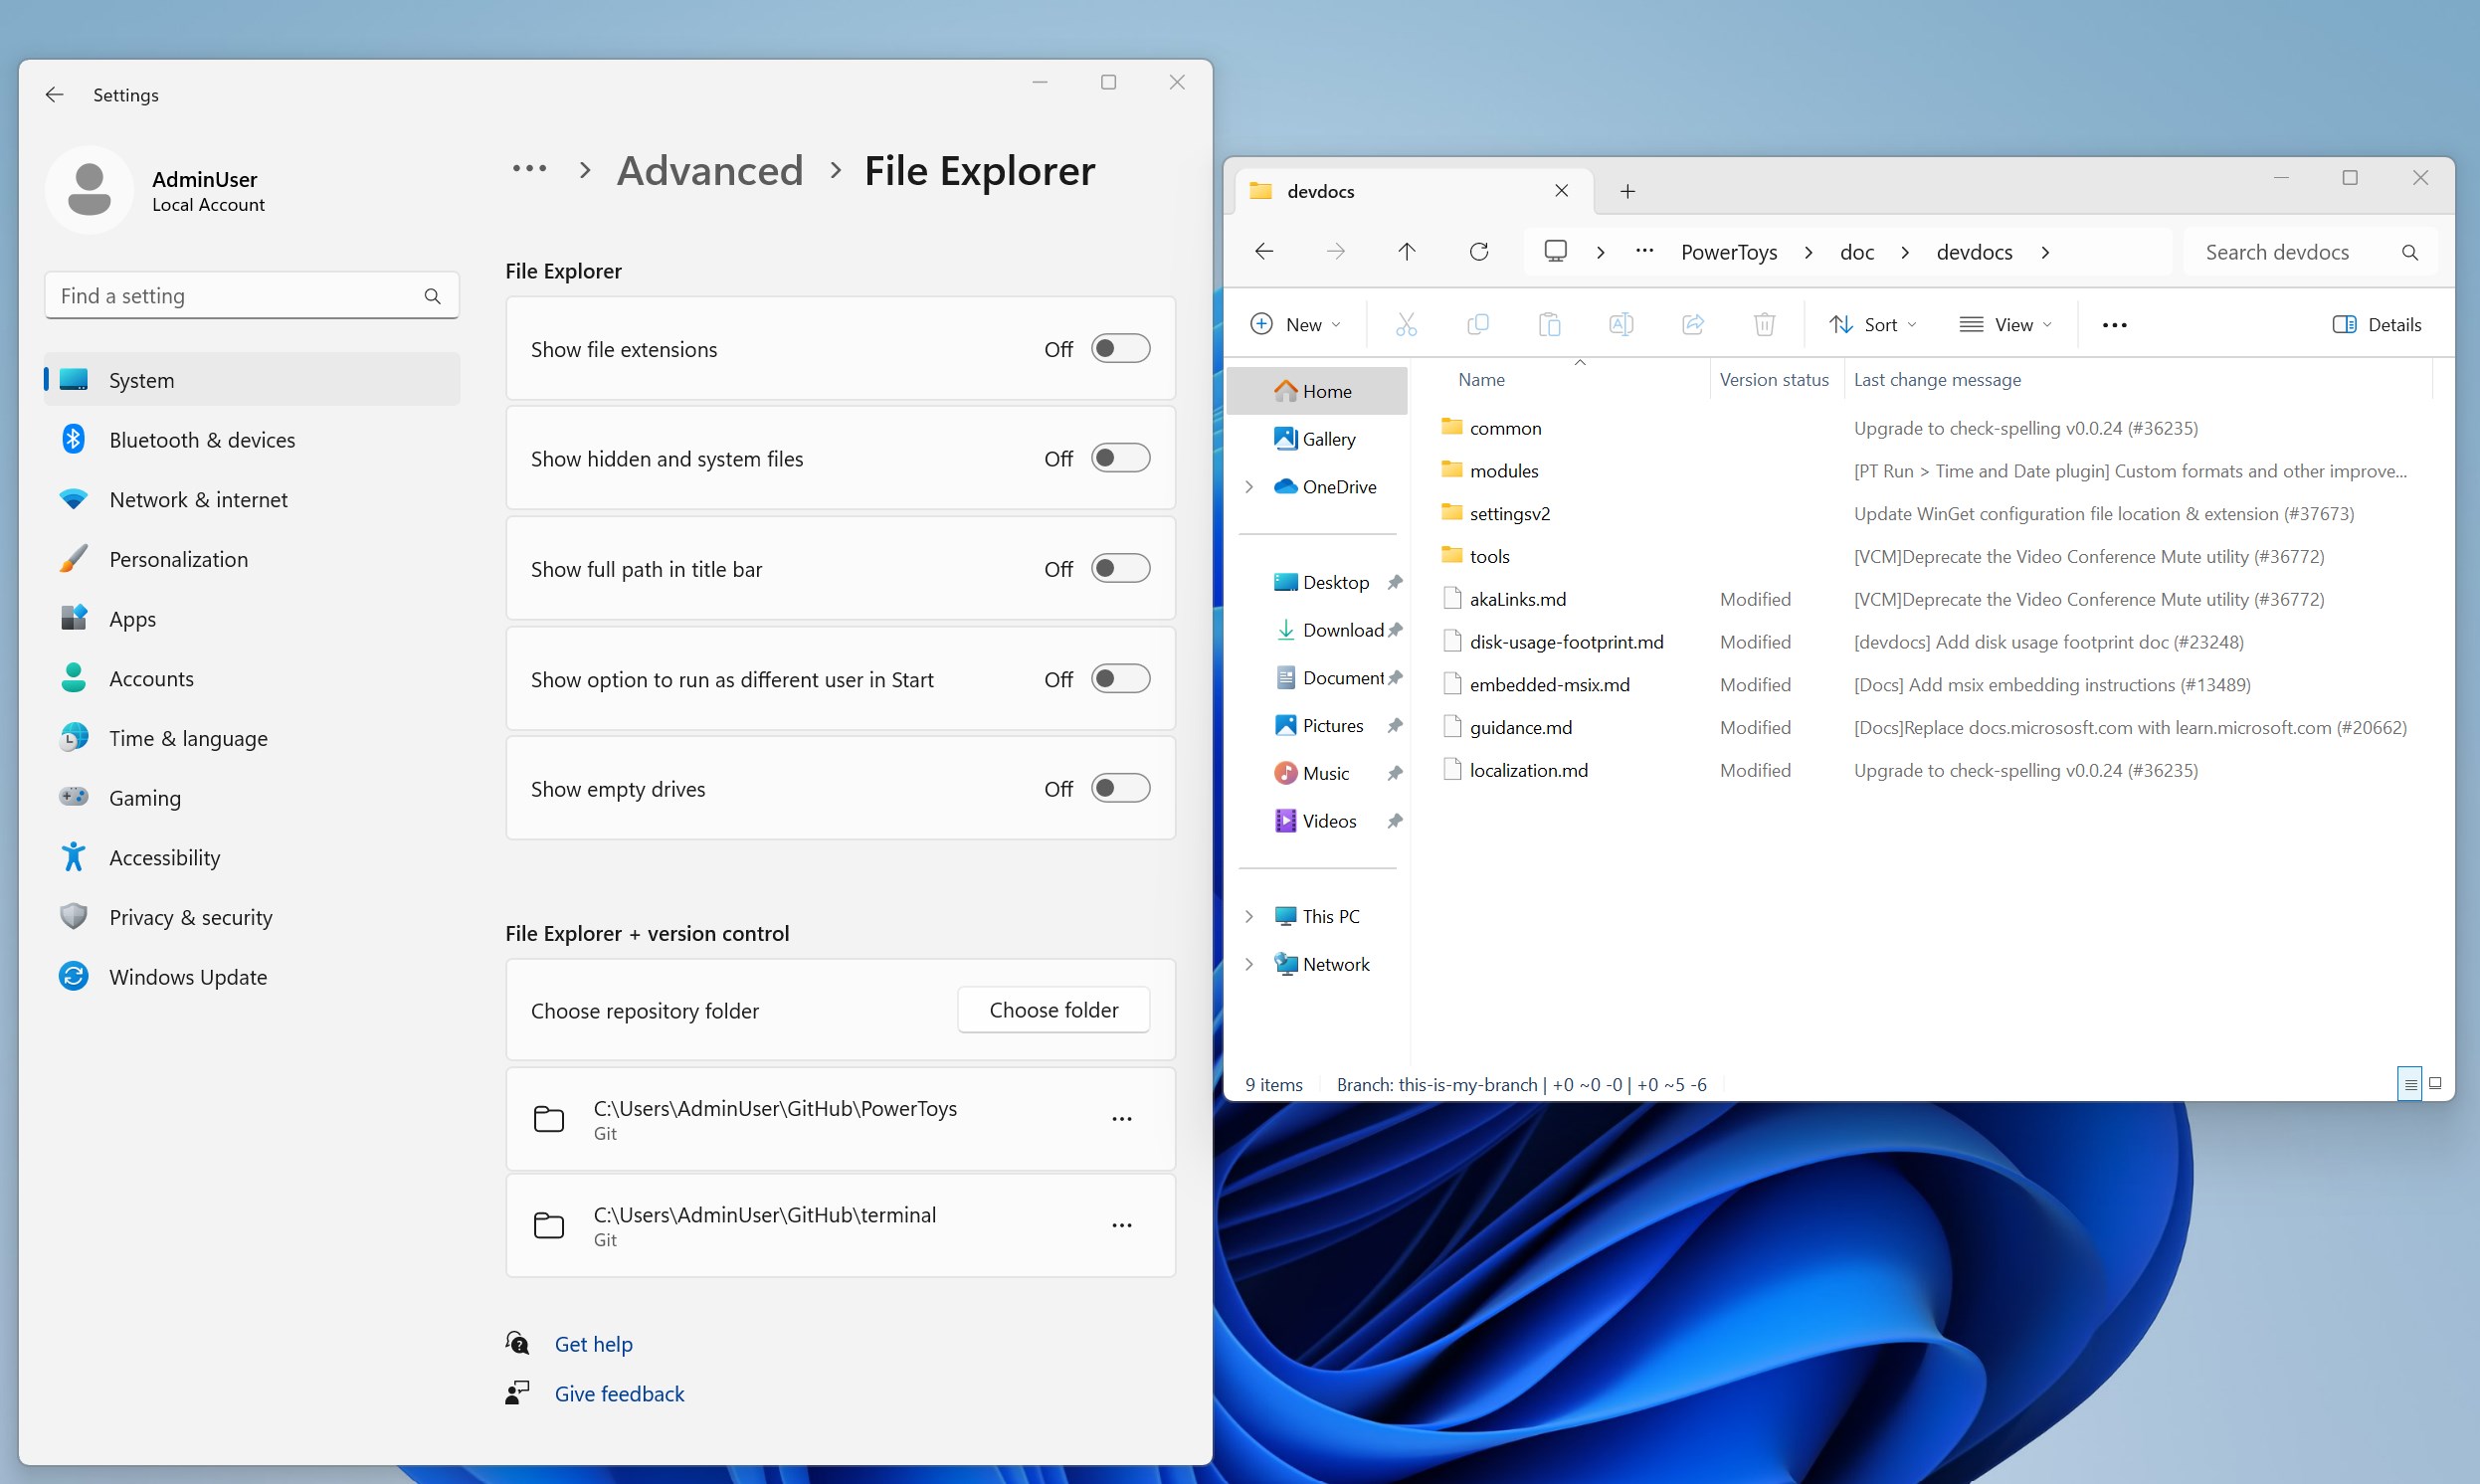The height and width of the screenshot is (1484, 2480).
Task: Open the Give feedback link
Action: click(x=619, y=1393)
